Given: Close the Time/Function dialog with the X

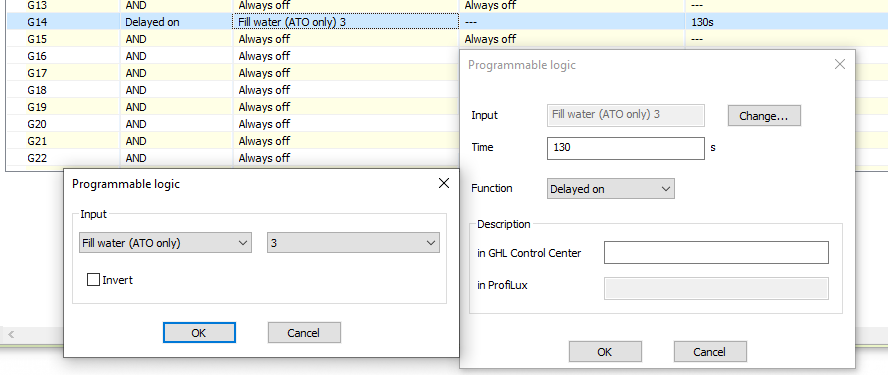Looking at the screenshot, I should 840,64.
